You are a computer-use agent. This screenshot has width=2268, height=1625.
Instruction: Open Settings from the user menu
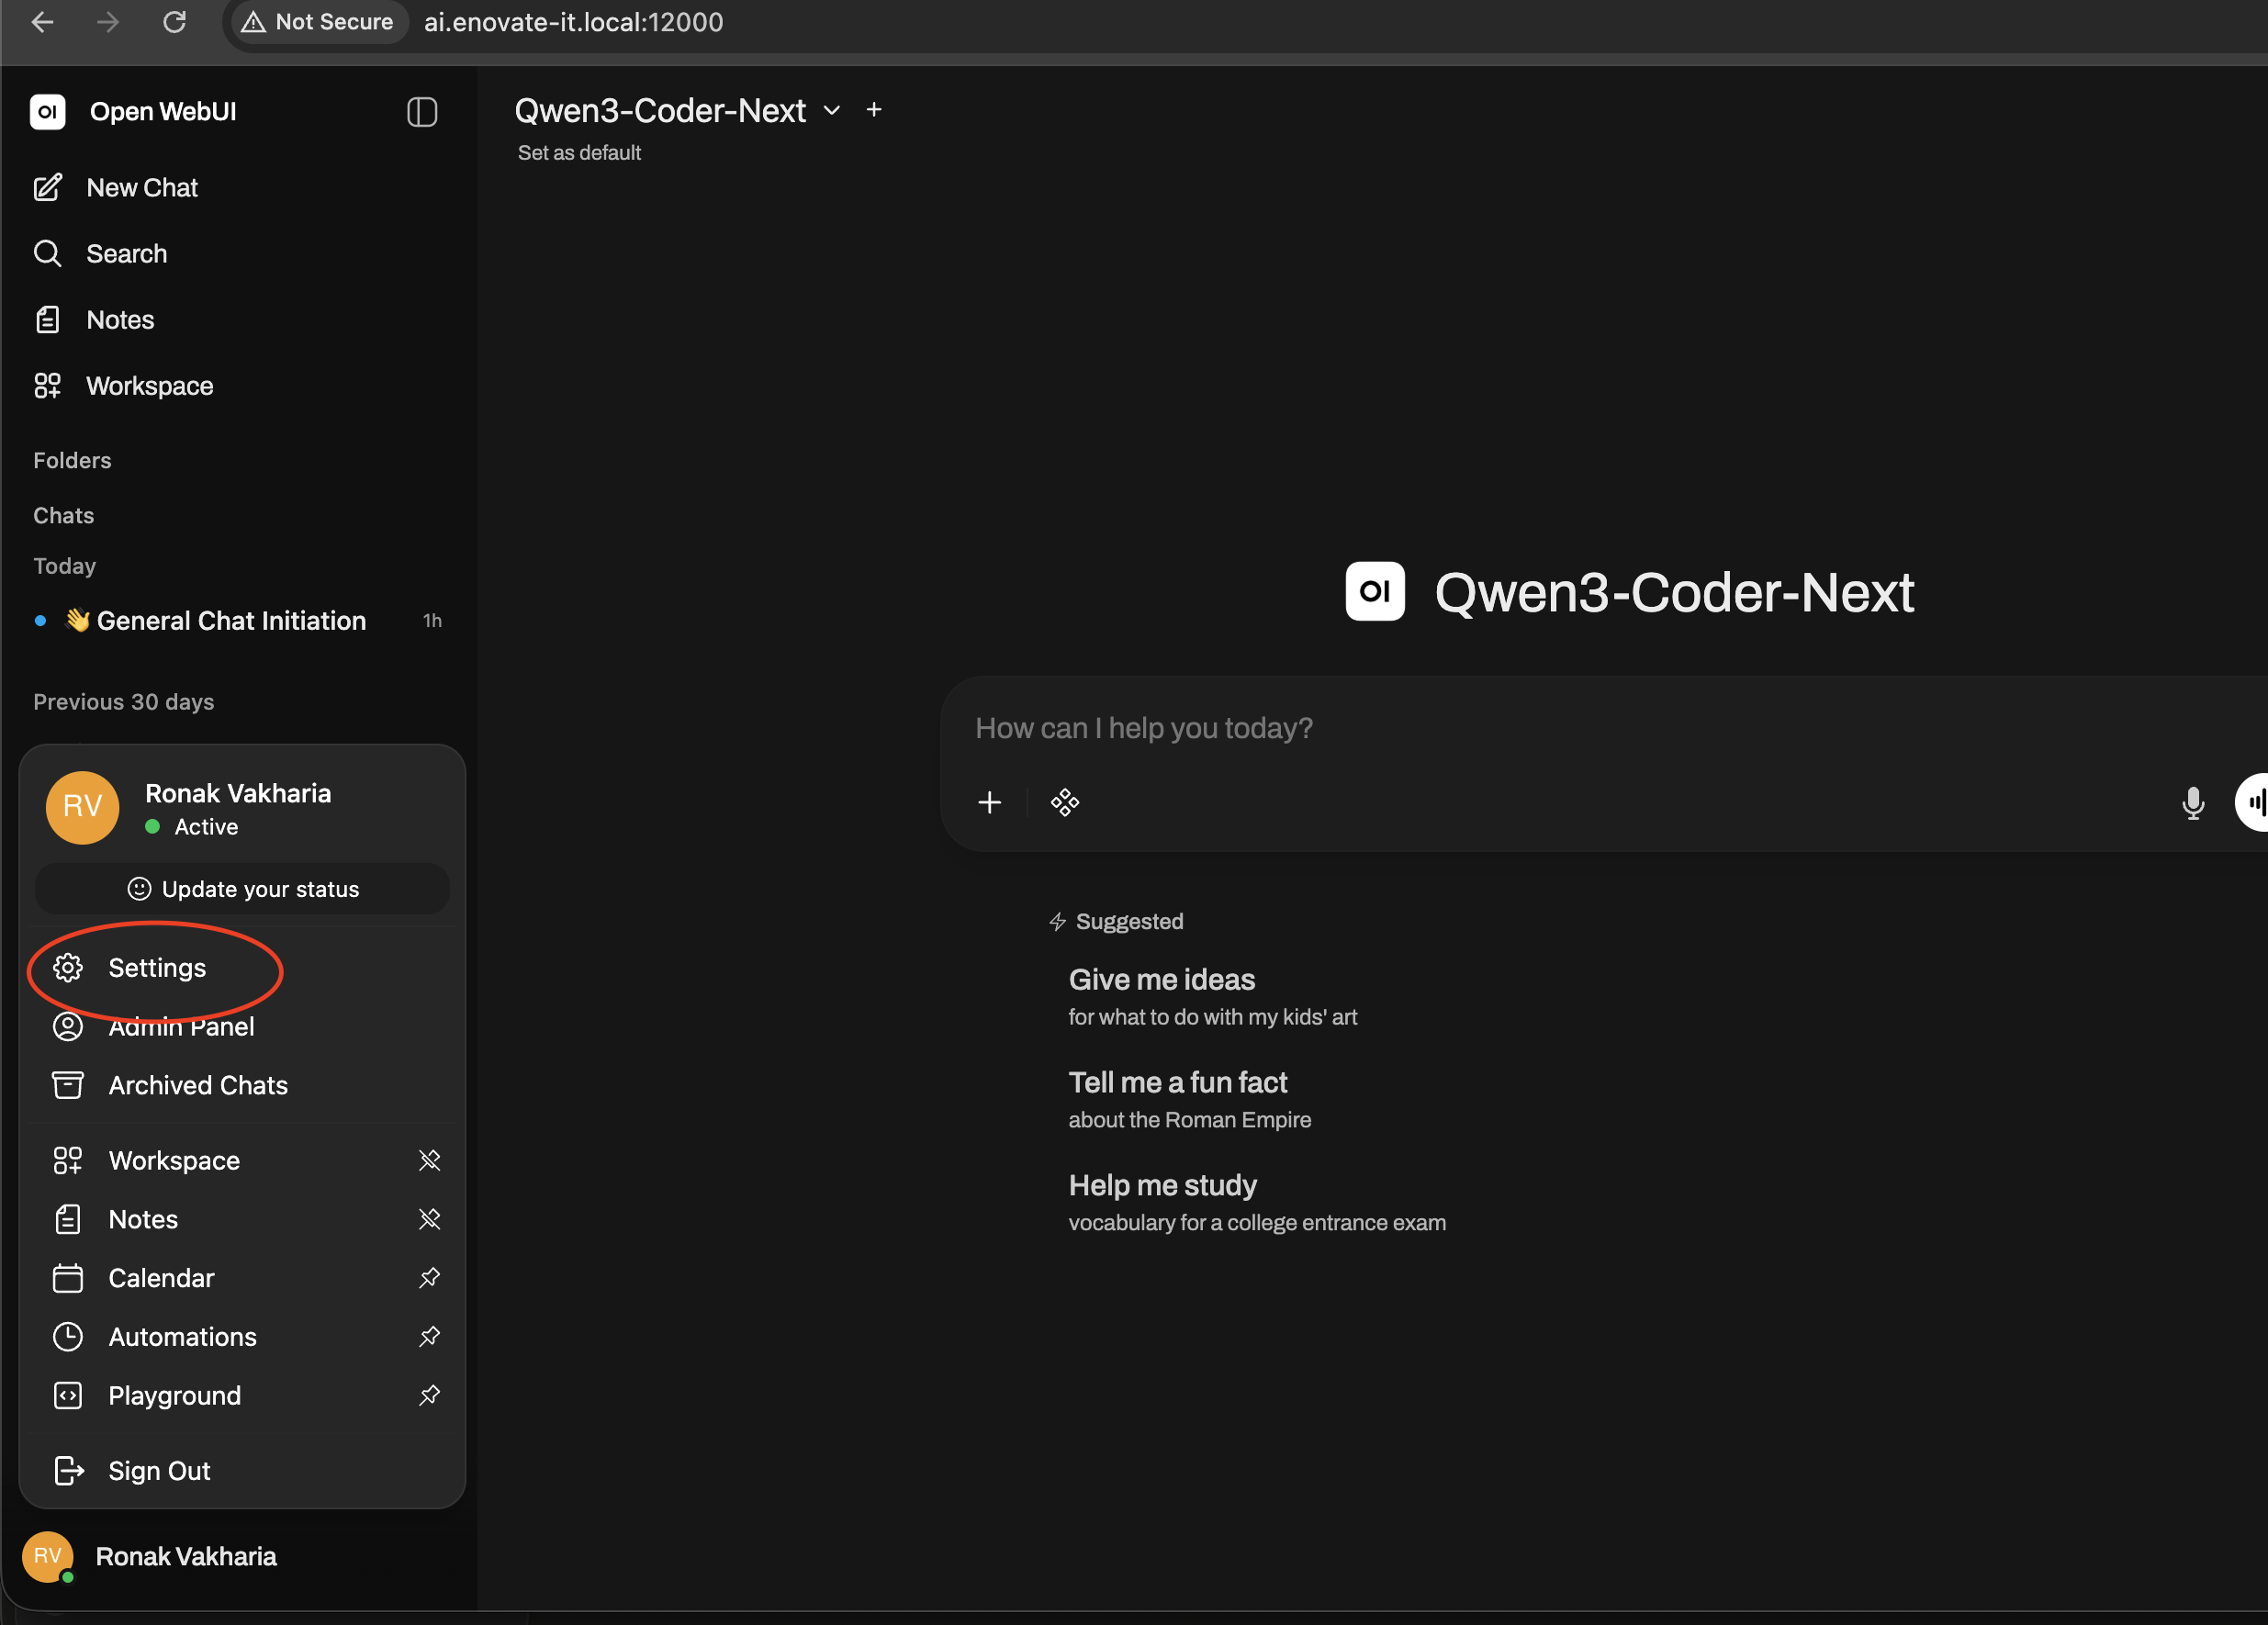(x=242, y=967)
